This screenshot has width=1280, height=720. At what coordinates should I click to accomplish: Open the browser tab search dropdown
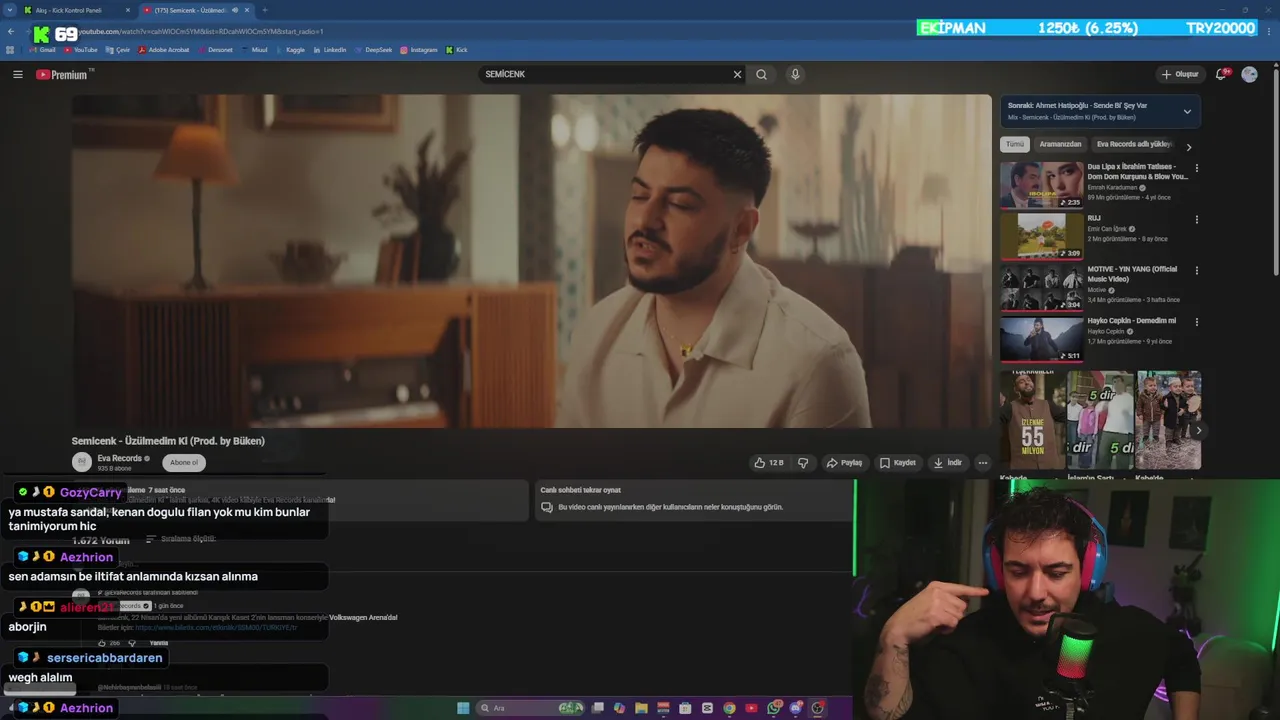[9, 10]
